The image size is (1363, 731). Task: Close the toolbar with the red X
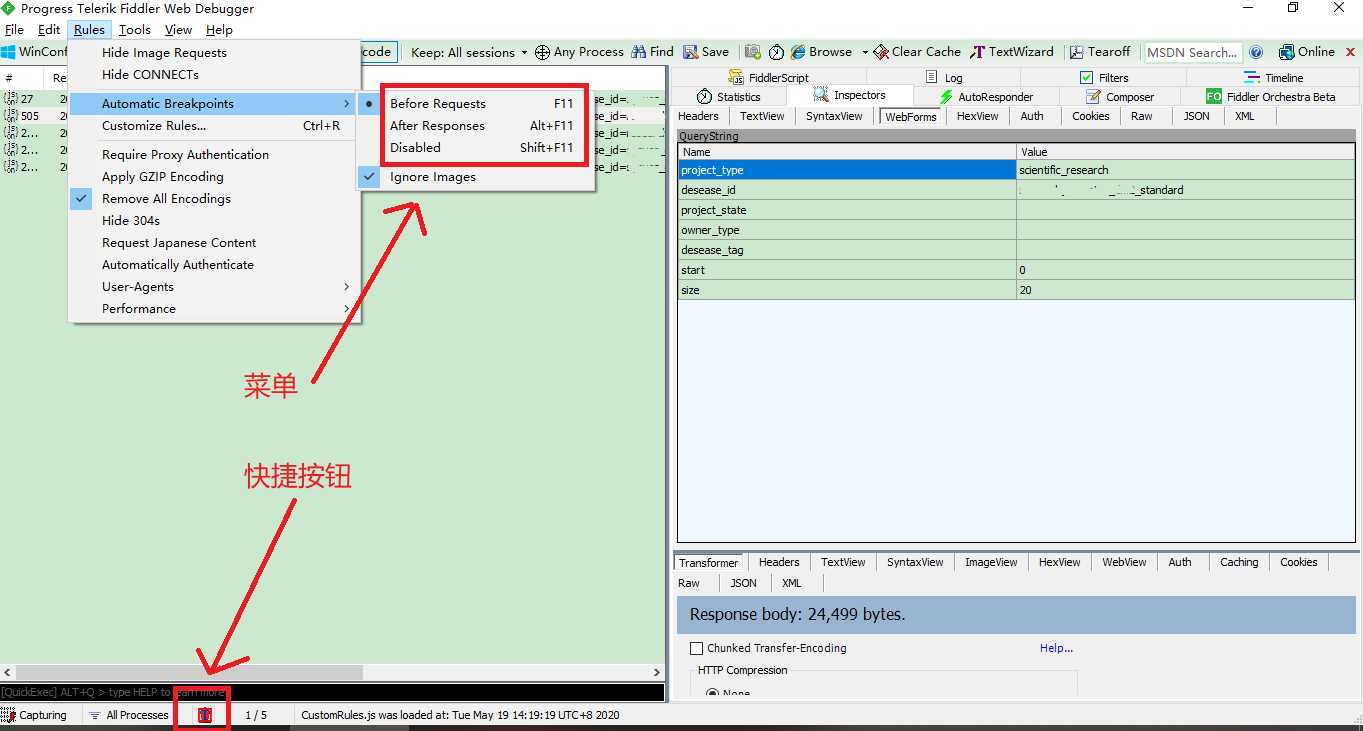1351,52
